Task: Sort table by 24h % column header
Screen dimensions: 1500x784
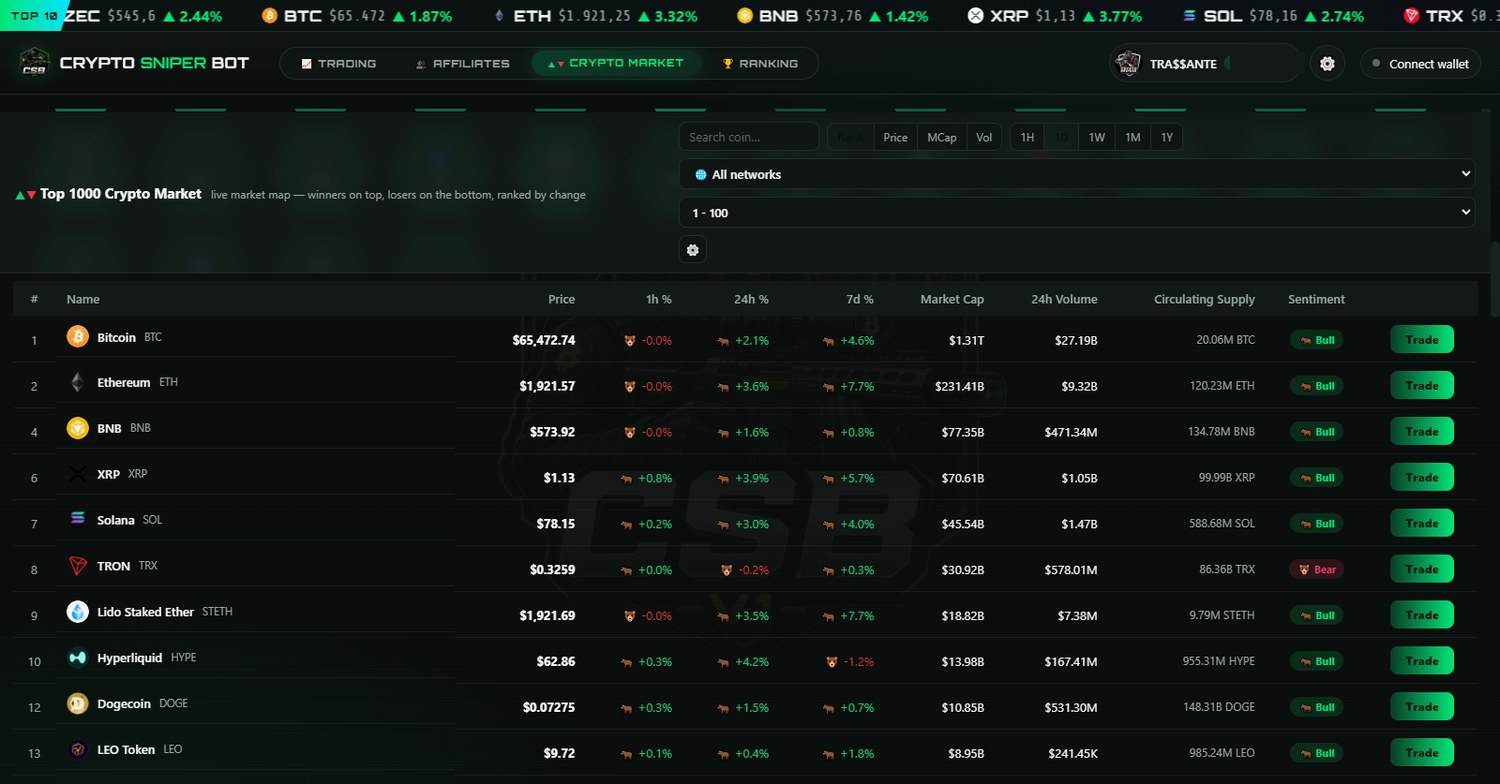Action: pos(750,299)
